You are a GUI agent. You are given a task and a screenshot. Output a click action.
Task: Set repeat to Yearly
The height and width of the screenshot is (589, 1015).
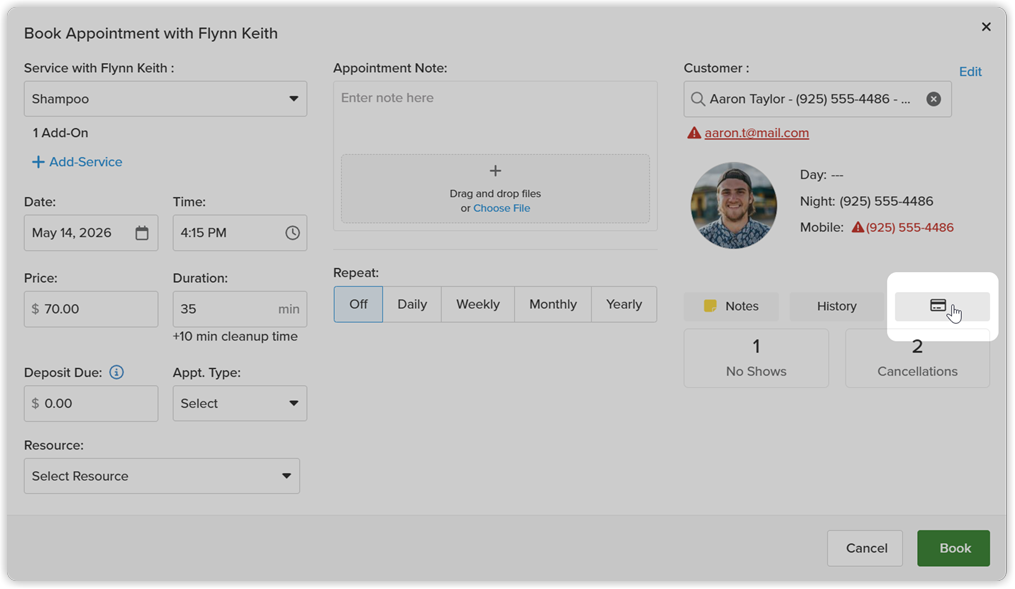point(624,304)
